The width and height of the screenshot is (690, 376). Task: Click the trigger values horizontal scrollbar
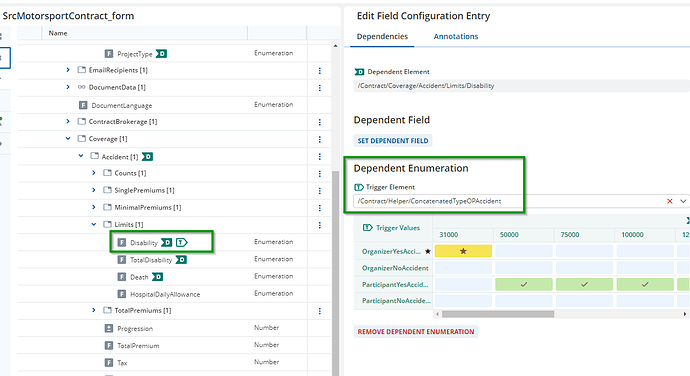pos(498,314)
